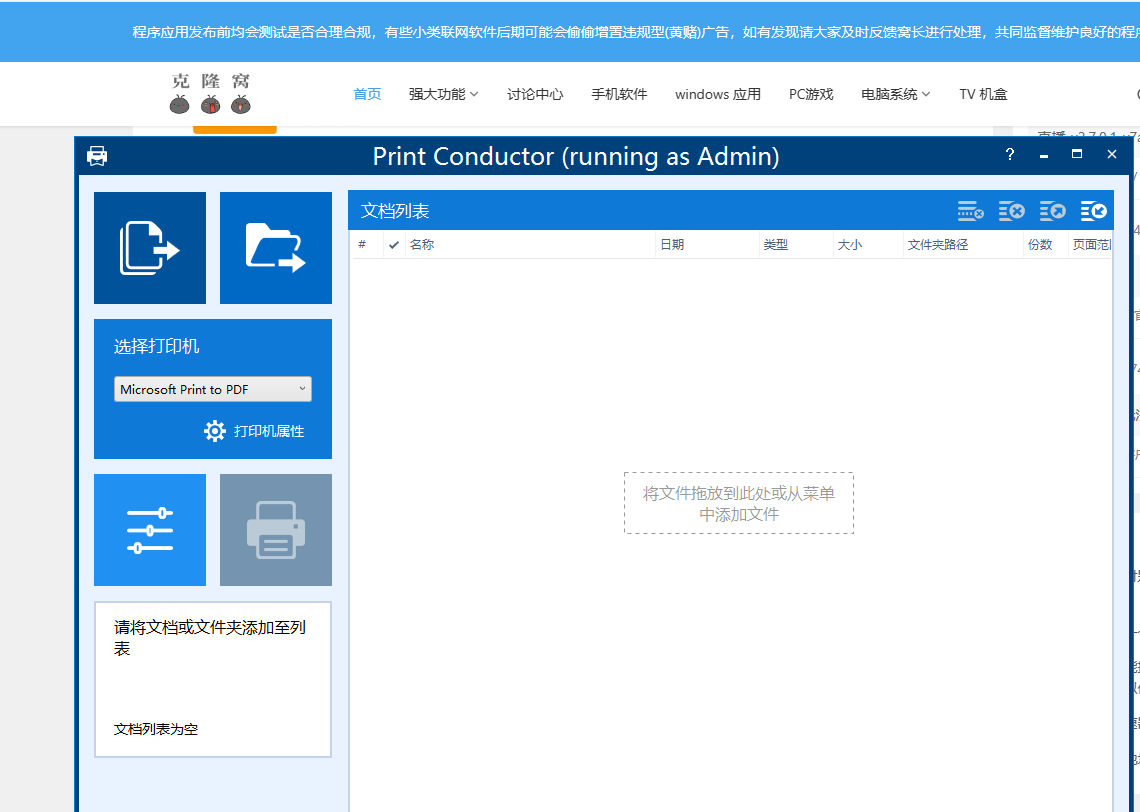The width and height of the screenshot is (1140, 812).
Task: Click the Print Conductor printer icon in title bar
Action: (x=97, y=156)
